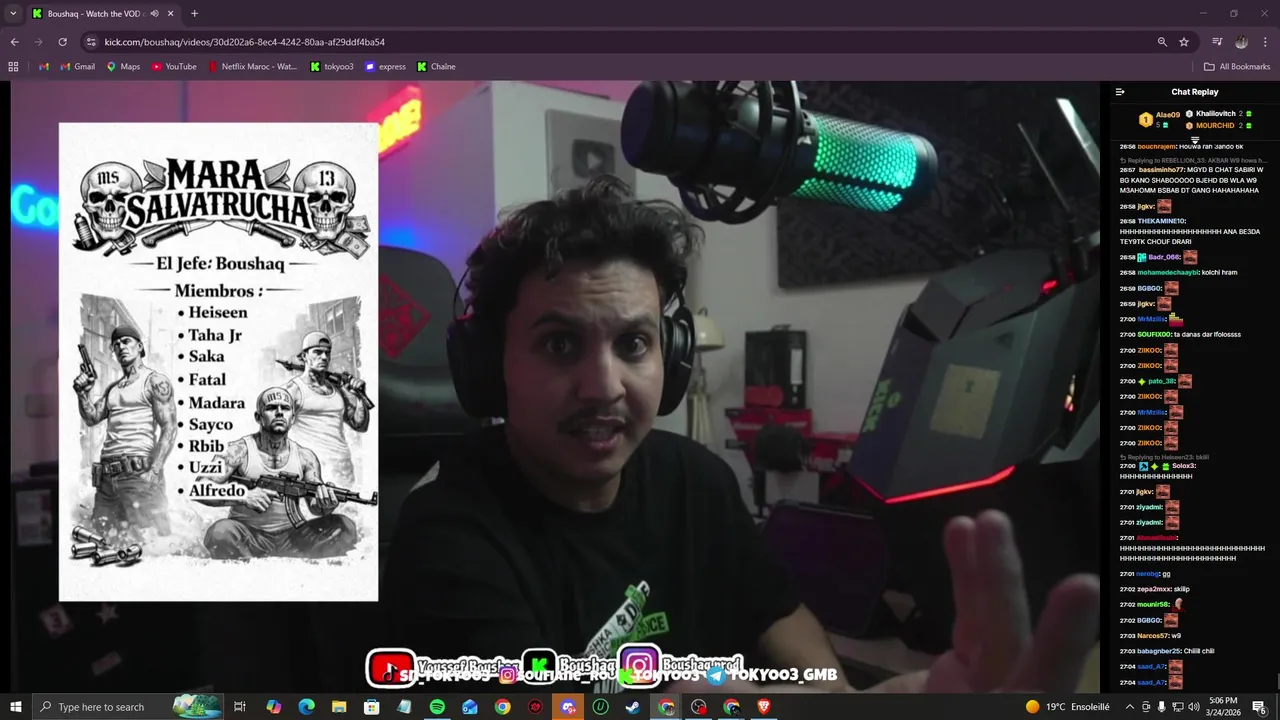
Task: Open the 19°C Ensoleillé weather widget
Action: (x=1066, y=707)
